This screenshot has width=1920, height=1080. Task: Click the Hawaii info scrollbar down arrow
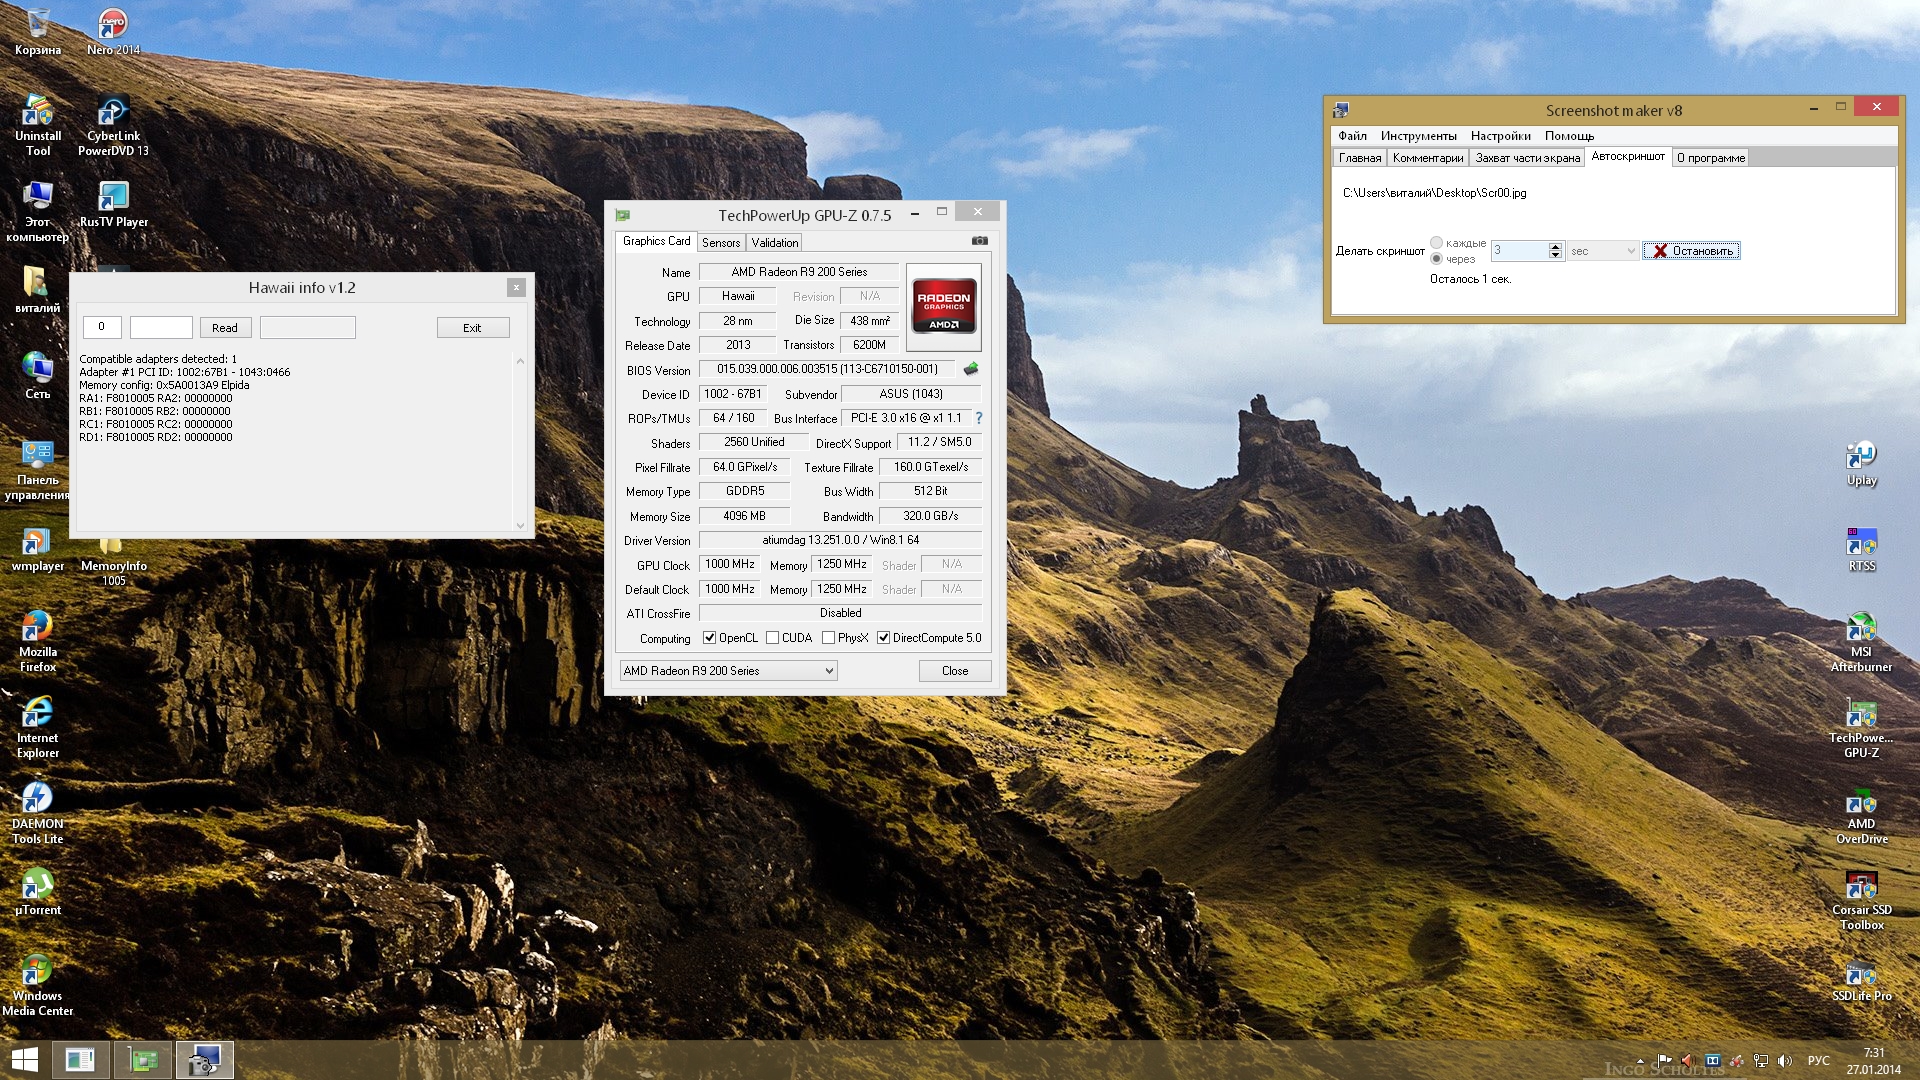520,525
